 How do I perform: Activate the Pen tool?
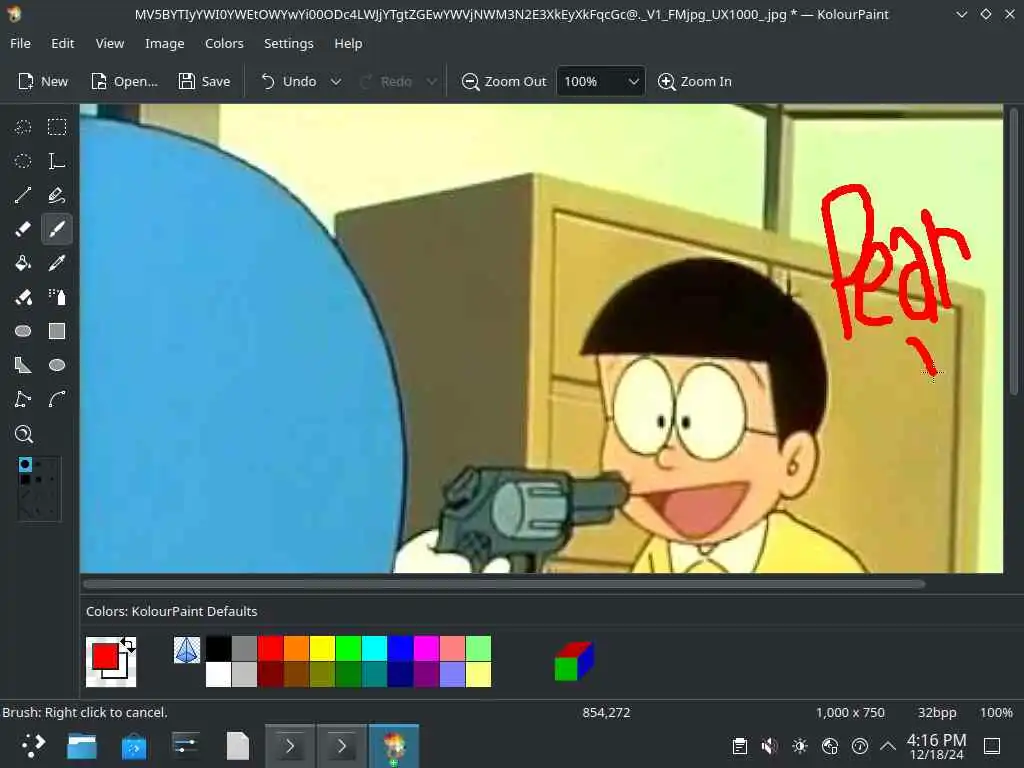pyautogui.click(x=57, y=195)
